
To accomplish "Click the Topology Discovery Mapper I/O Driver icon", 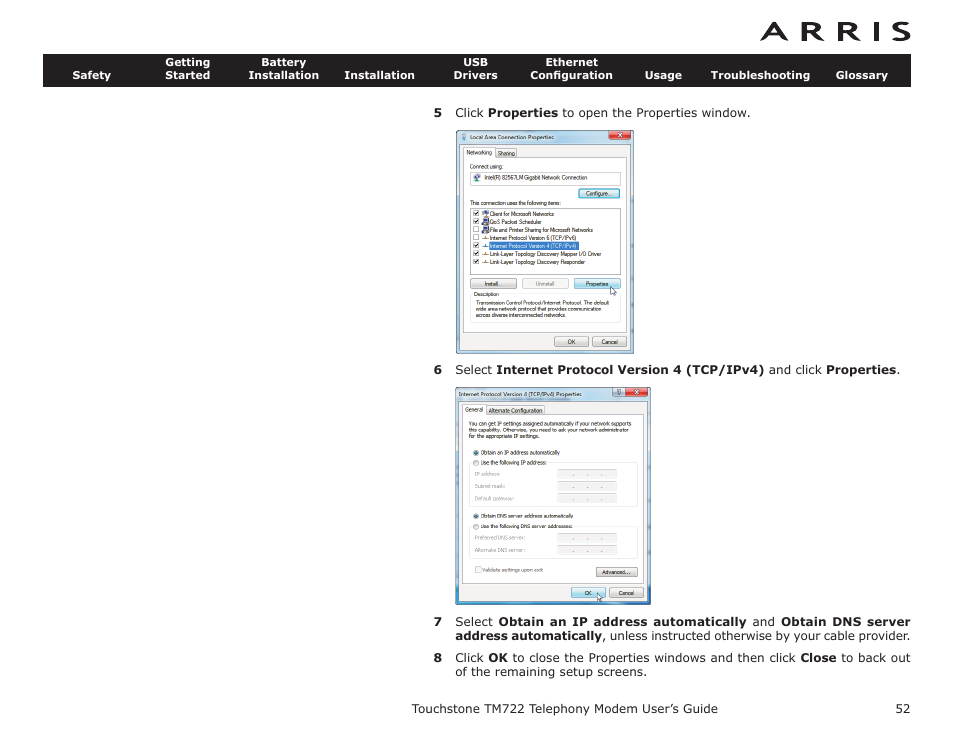I will [x=486, y=254].
